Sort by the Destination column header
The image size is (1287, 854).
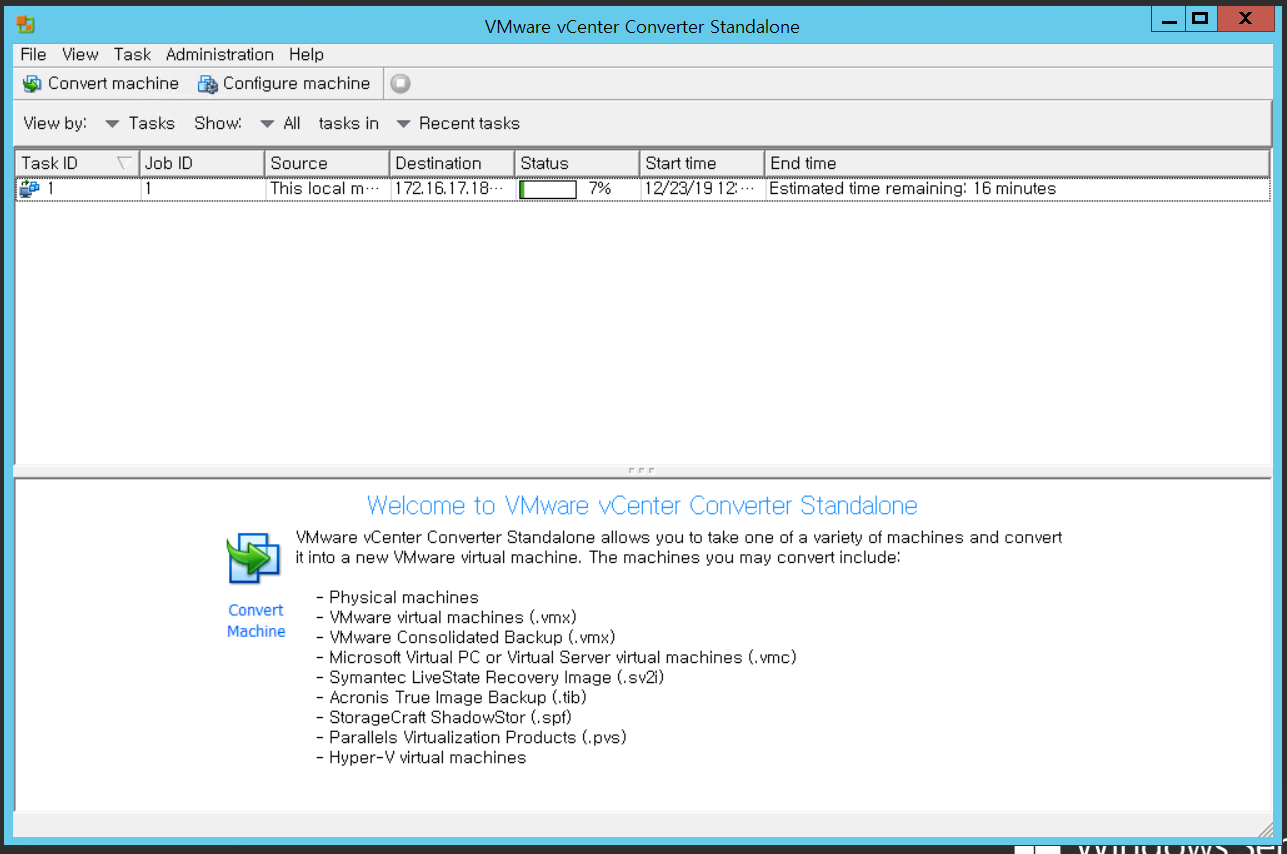pyautogui.click(x=452, y=163)
